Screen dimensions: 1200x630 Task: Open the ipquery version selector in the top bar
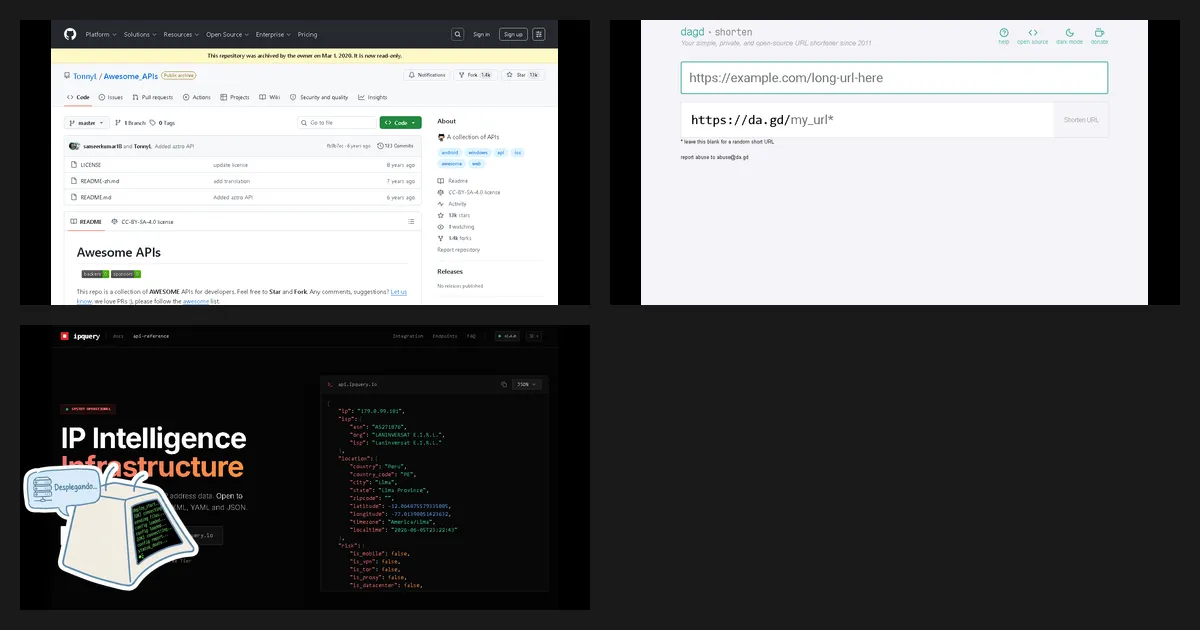point(506,336)
